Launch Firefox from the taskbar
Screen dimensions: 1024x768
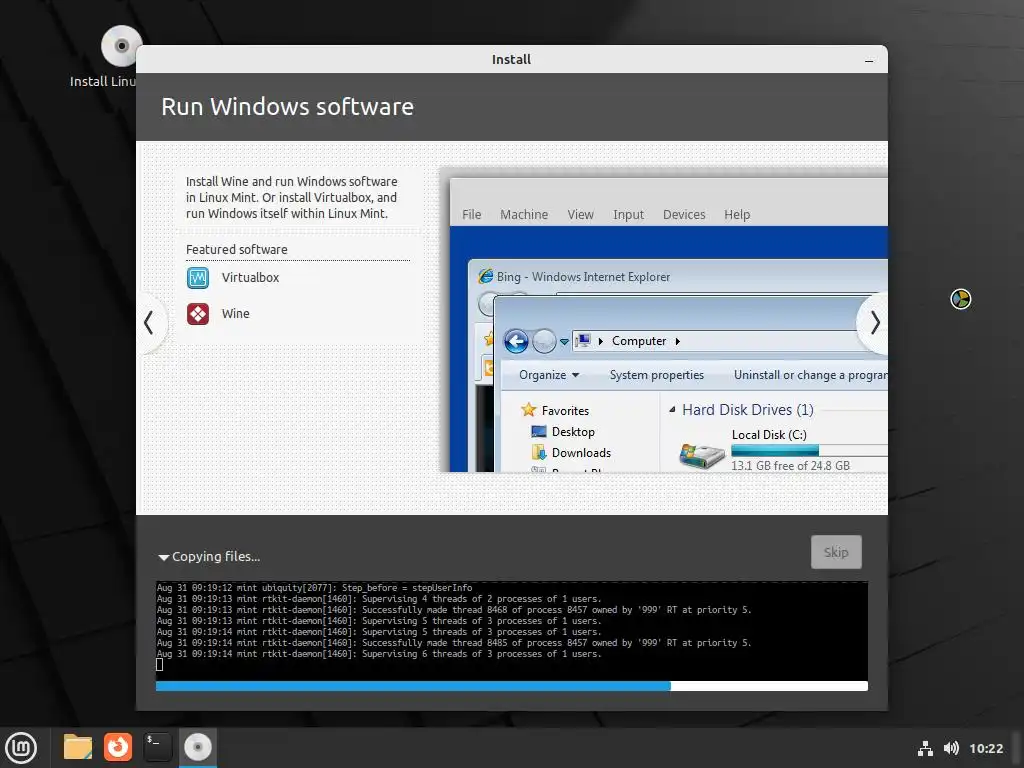[x=118, y=747]
